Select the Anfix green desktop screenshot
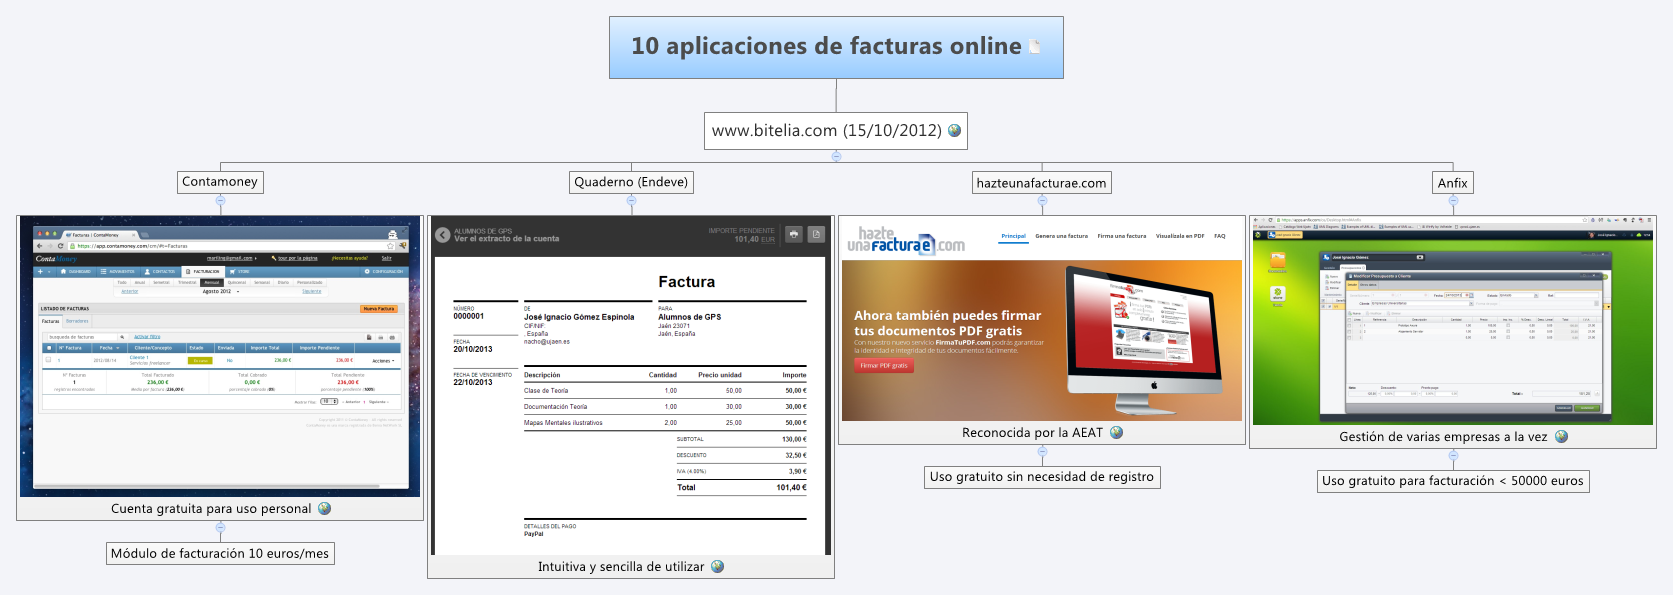Viewport: 1673px width, 595px height. [1453, 320]
